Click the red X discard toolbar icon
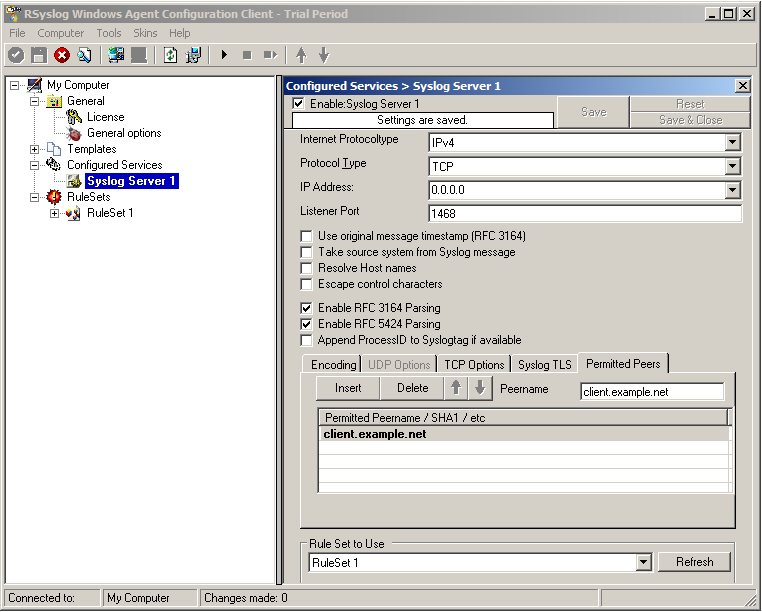The image size is (762, 612). click(62, 55)
